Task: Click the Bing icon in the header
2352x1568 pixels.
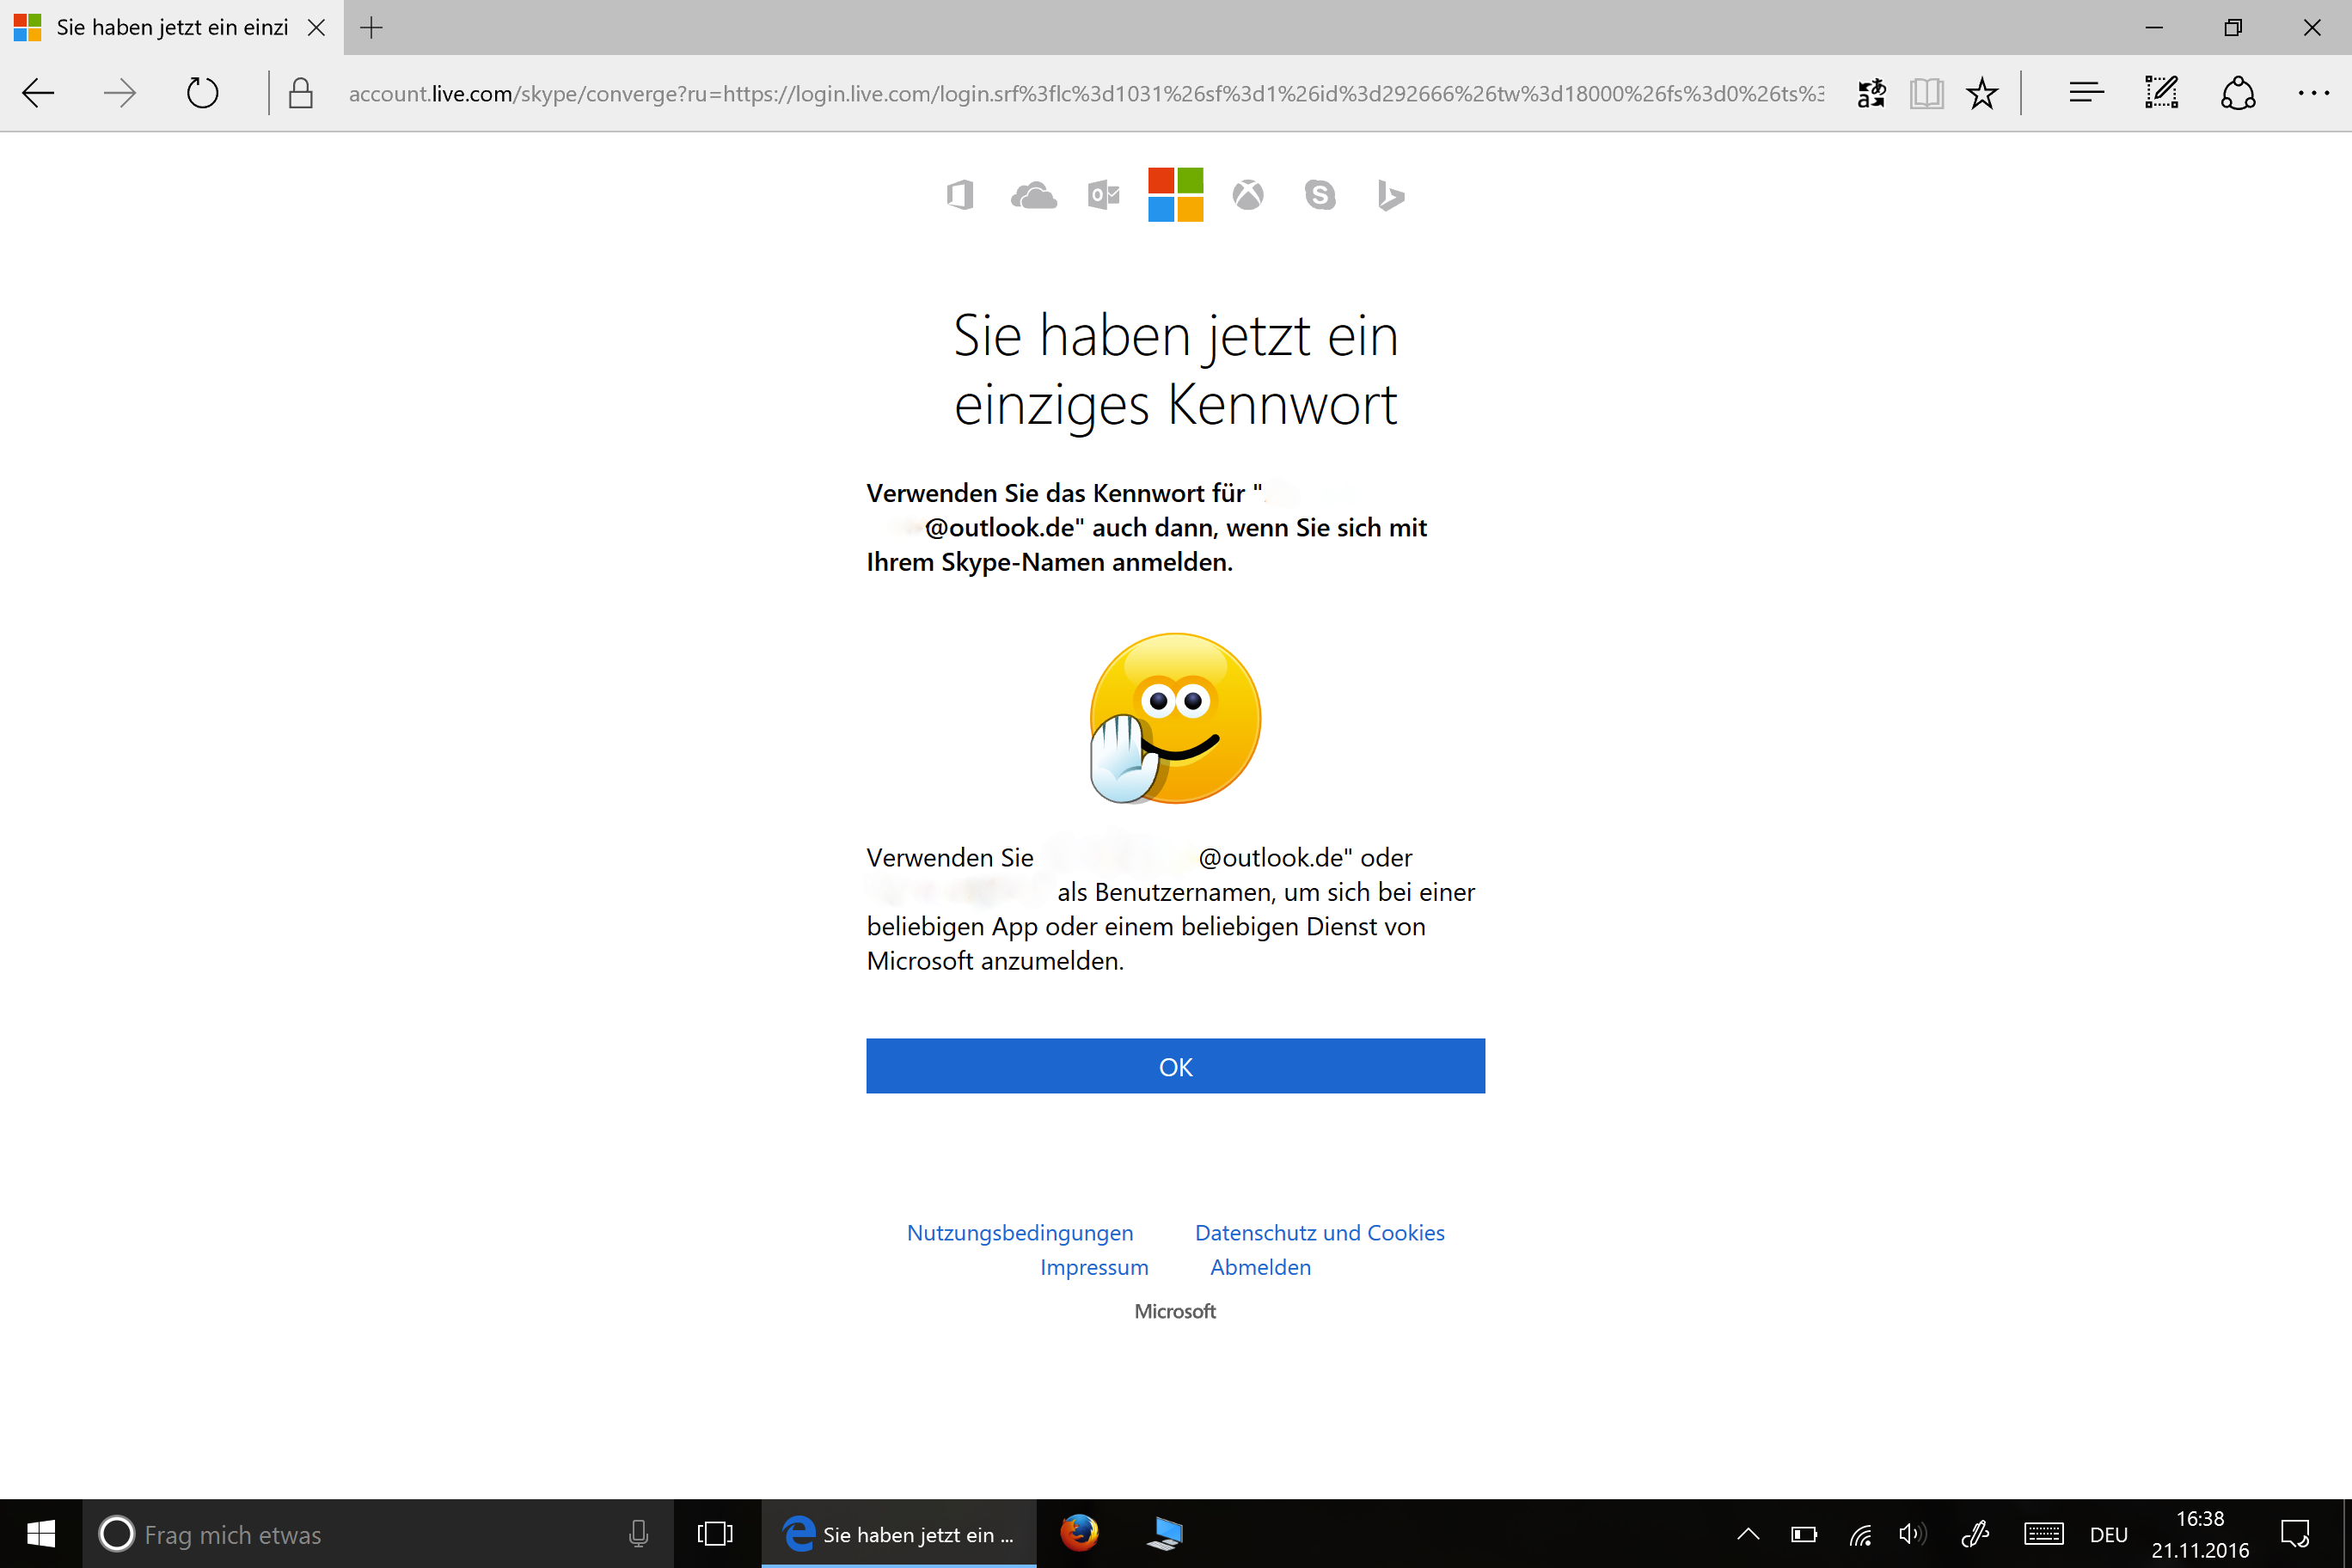Action: click(1391, 195)
